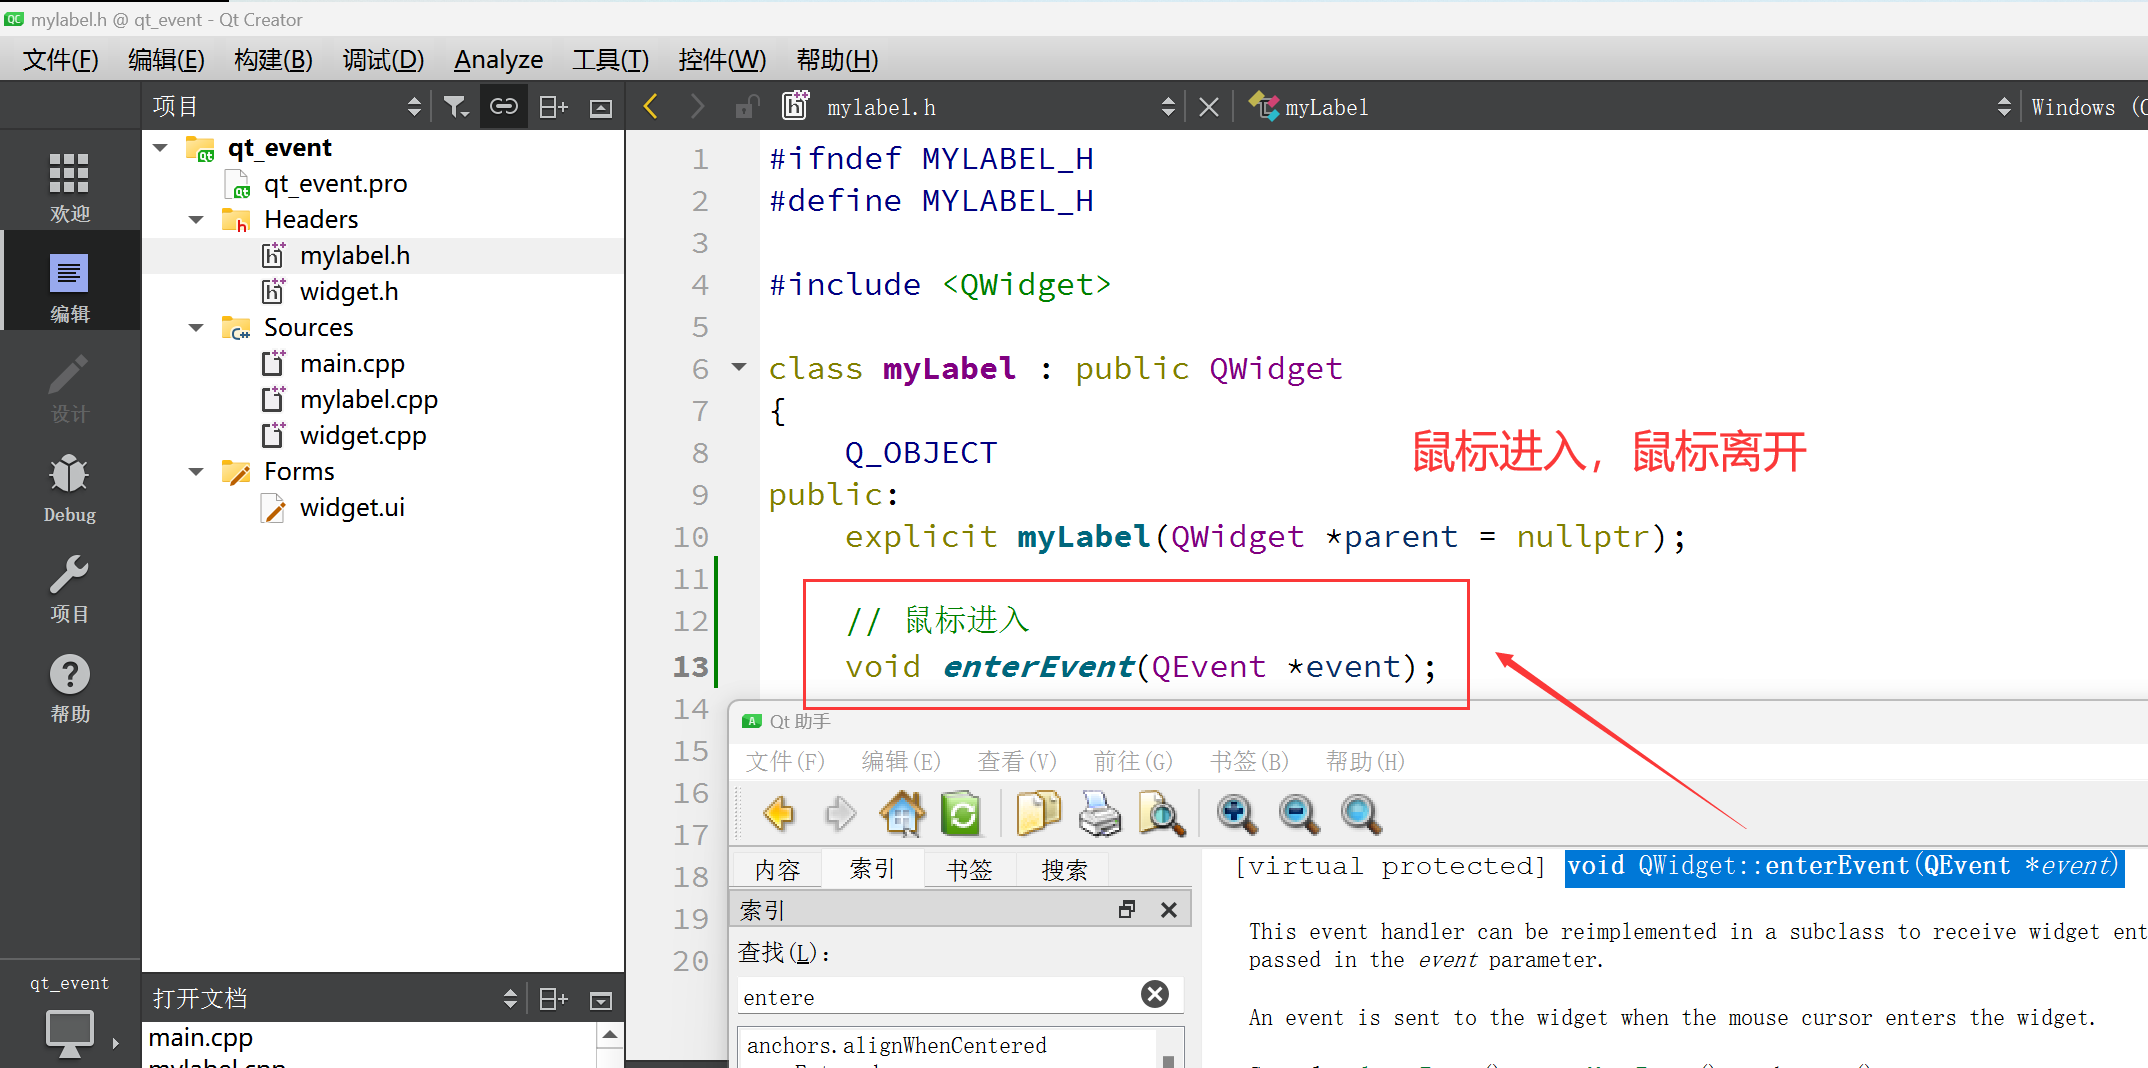Go forward in Qt 助手 toolbar
The height and width of the screenshot is (1068, 2148).
coord(840,814)
